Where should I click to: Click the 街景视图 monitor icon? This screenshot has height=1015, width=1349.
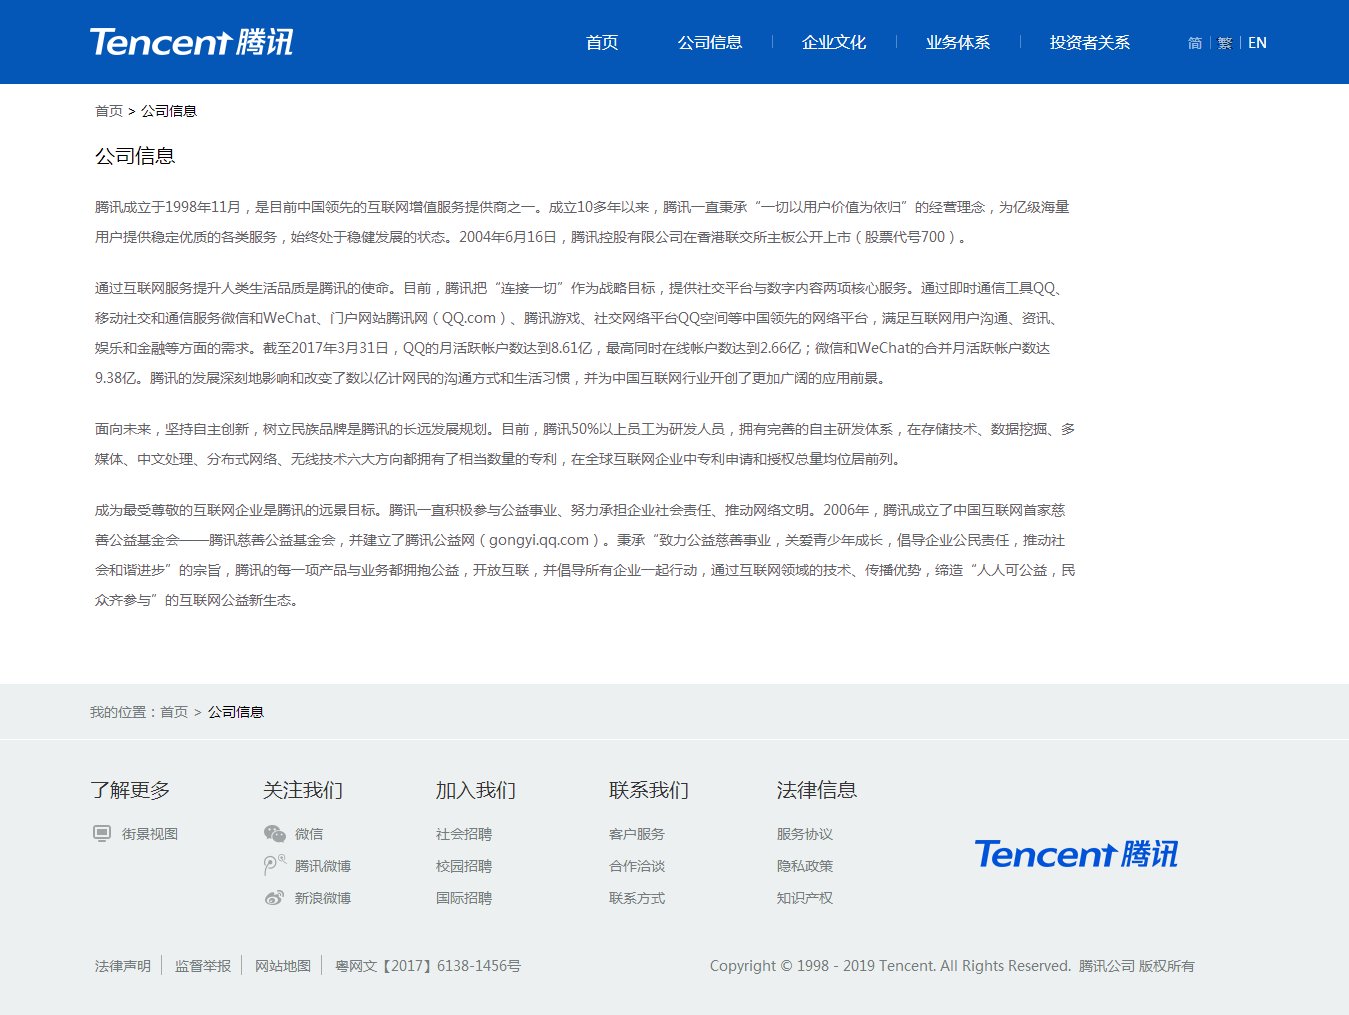pos(102,834)
